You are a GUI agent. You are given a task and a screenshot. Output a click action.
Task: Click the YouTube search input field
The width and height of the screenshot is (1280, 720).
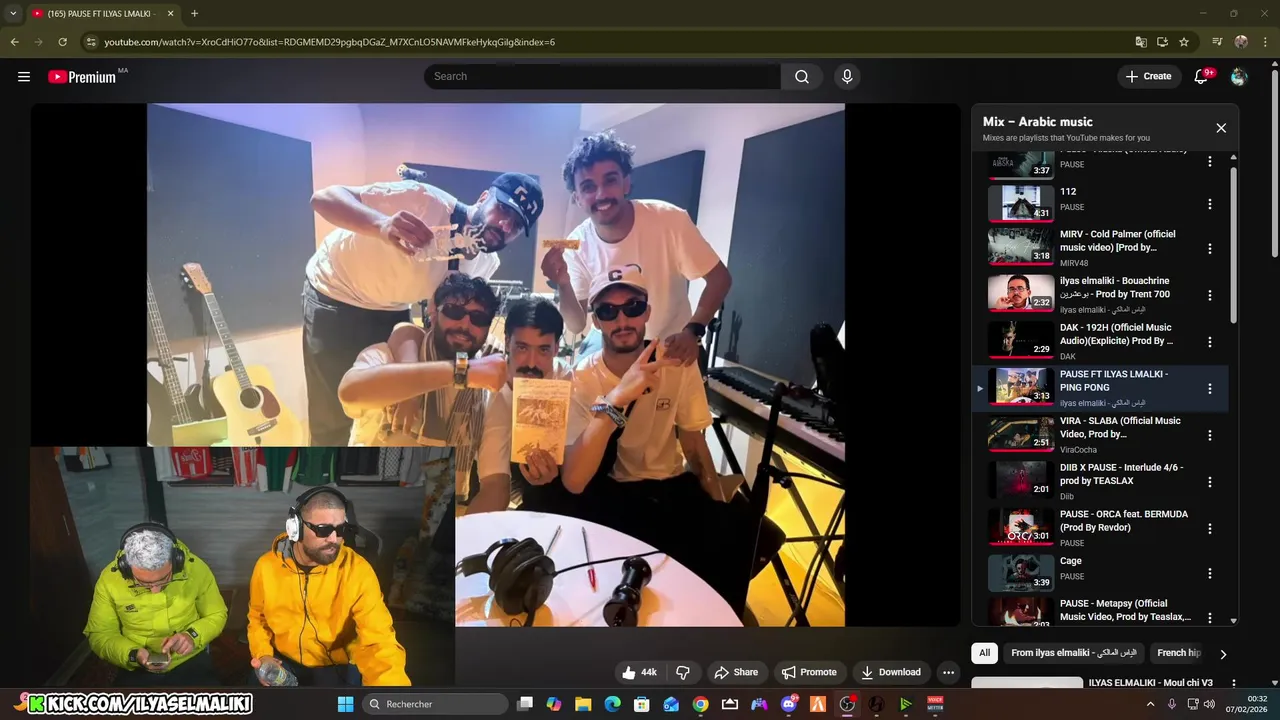(x=602, y=76)
